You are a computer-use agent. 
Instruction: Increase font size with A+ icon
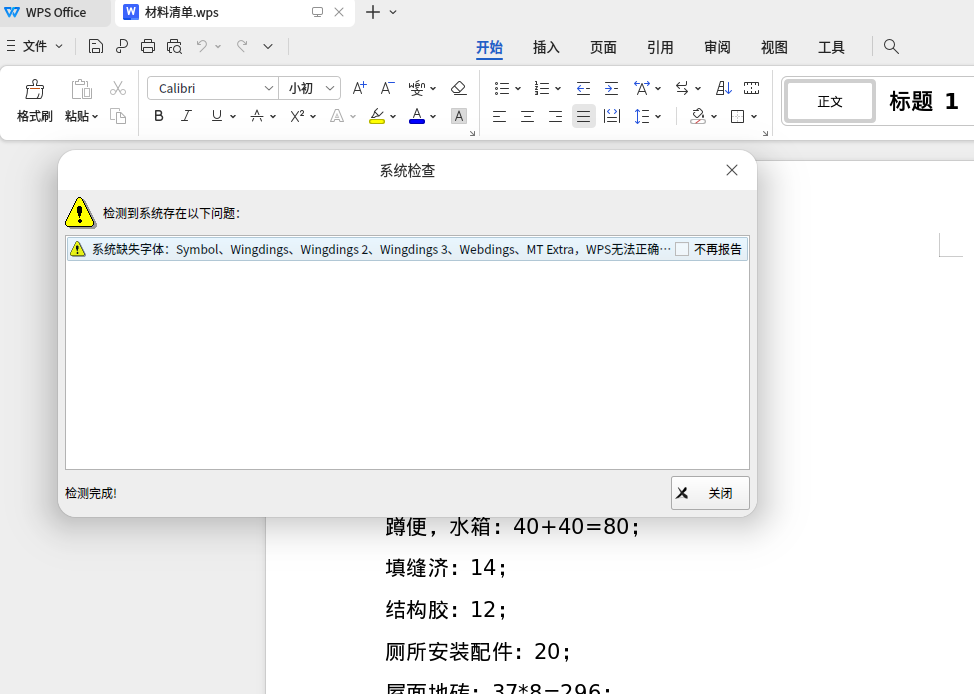359,88
